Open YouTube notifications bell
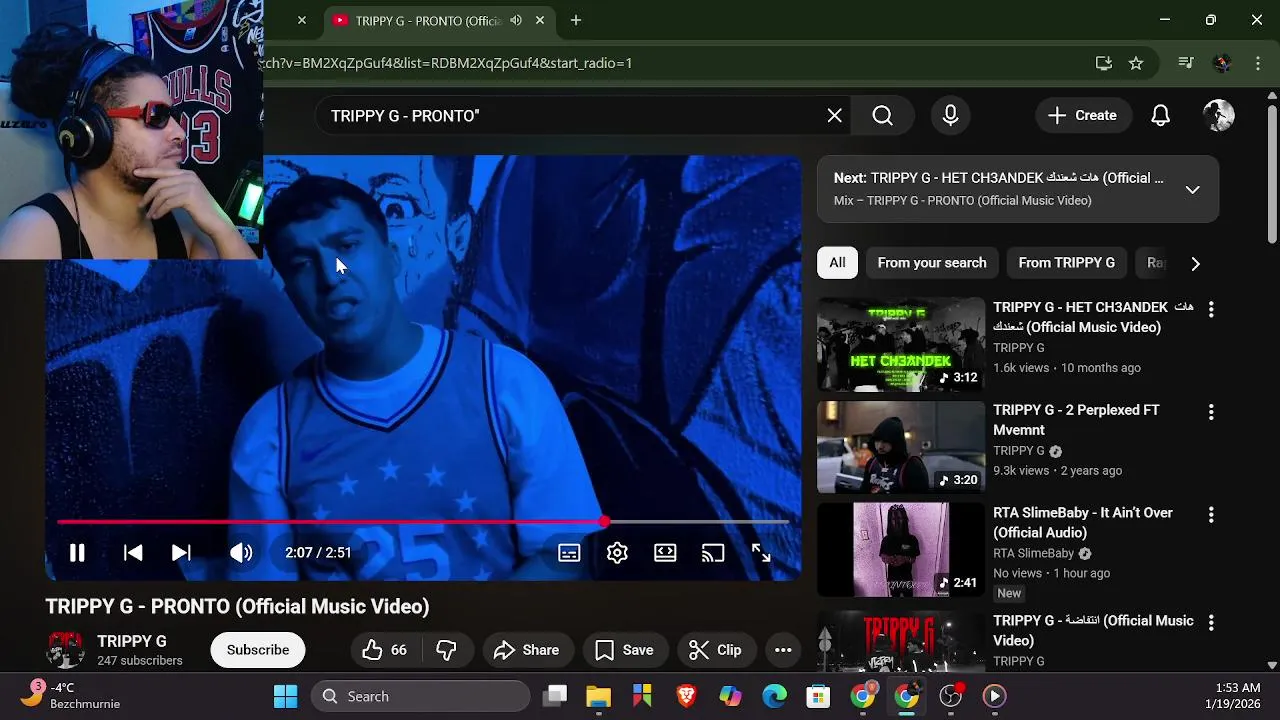The image size is (1280, 720). point(1160,116)
